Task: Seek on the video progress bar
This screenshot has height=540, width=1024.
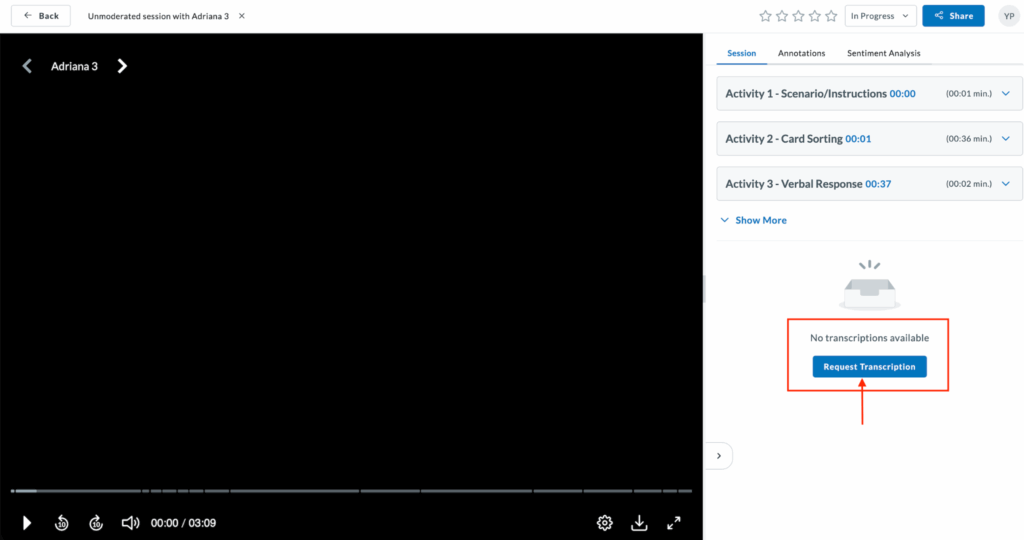Action: tap(351, 490)
